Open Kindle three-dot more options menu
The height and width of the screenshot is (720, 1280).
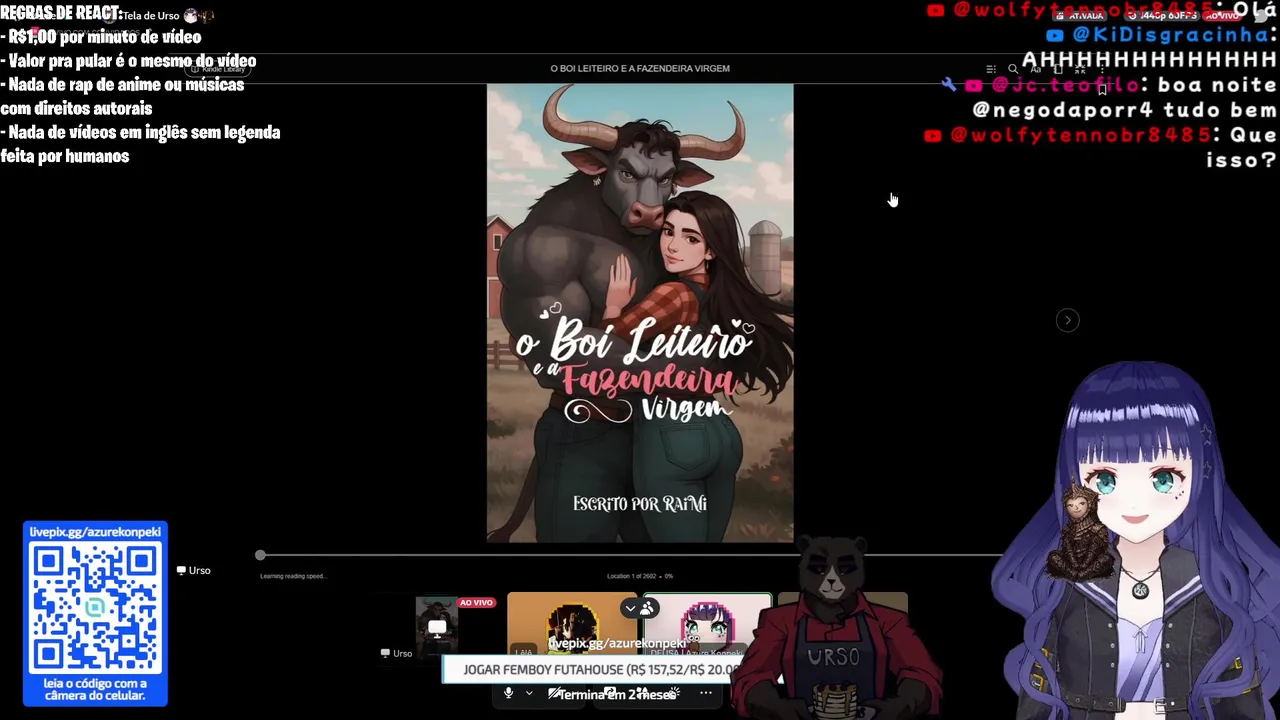pos(1102,69)
